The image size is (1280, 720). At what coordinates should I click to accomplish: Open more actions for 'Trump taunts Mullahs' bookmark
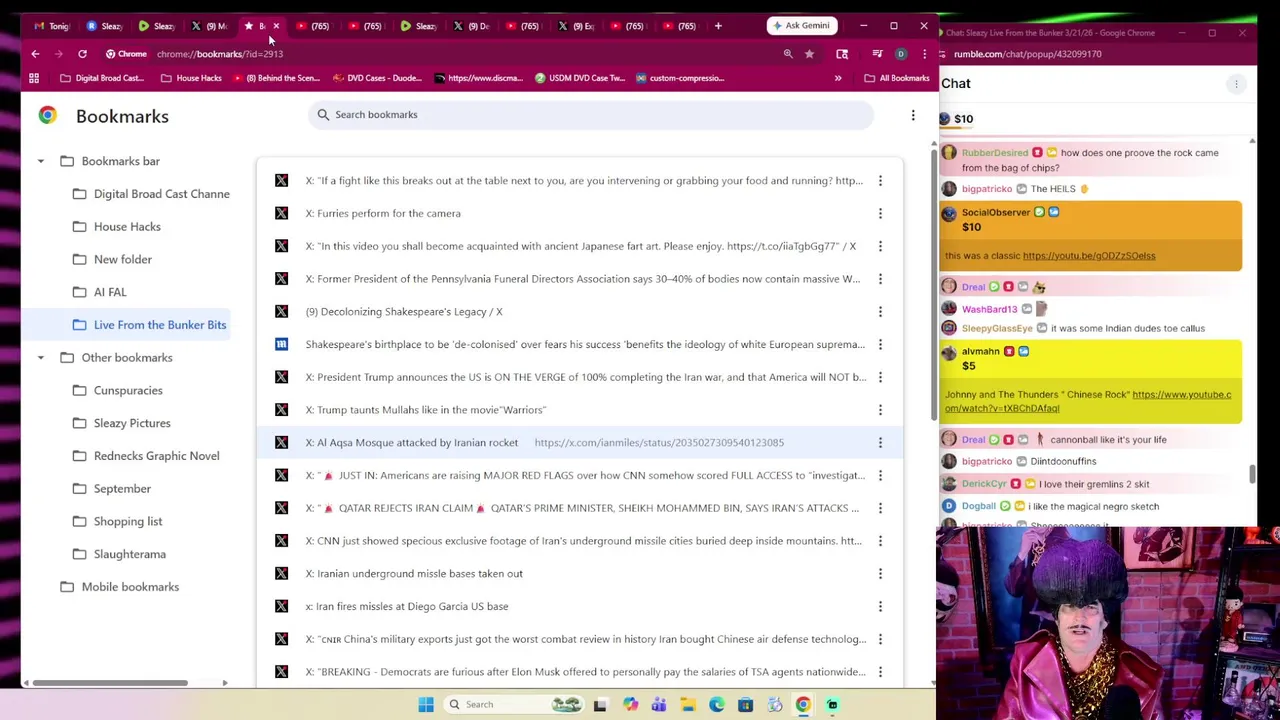click(880, 410)
